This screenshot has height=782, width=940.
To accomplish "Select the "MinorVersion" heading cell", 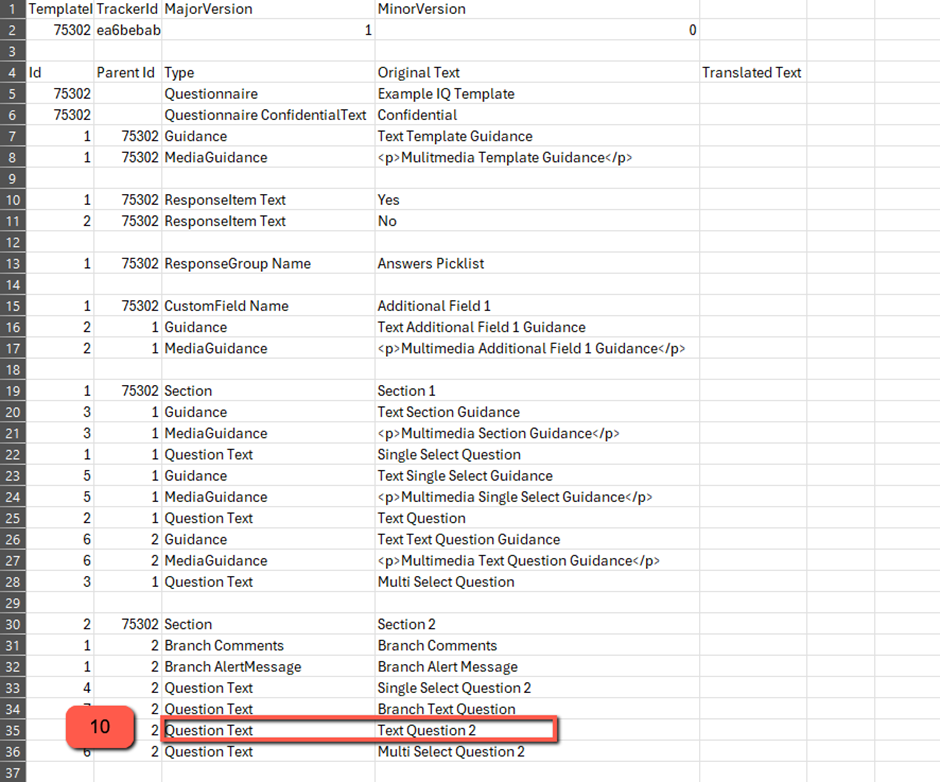I will (421, 9).
